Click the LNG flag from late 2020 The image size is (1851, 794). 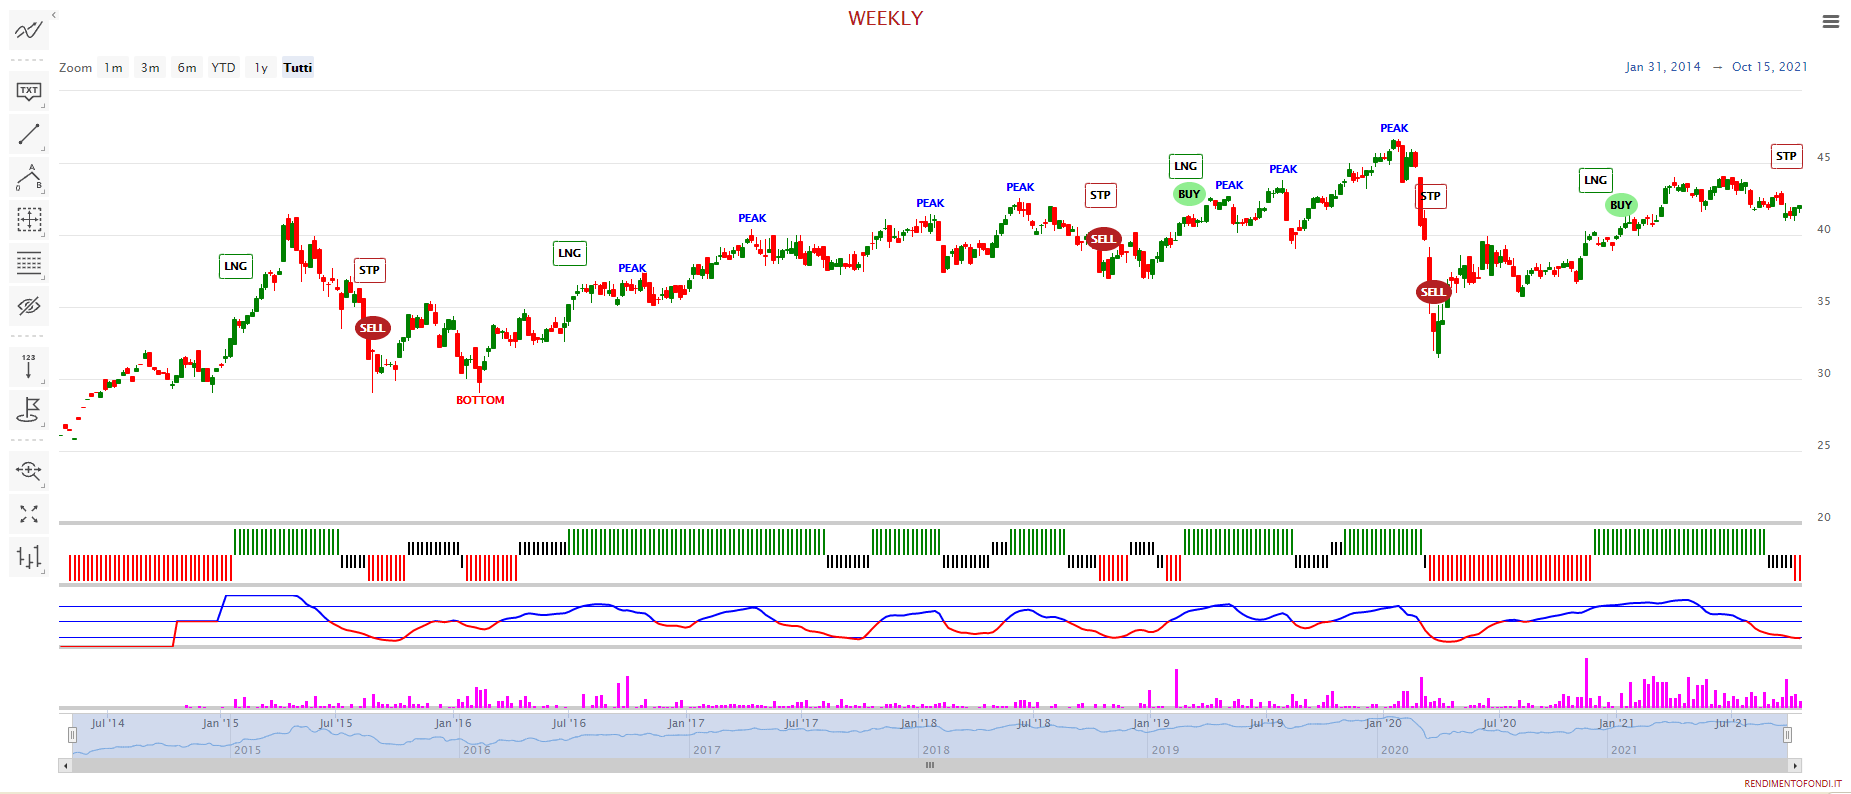(x=1596, y=180)
